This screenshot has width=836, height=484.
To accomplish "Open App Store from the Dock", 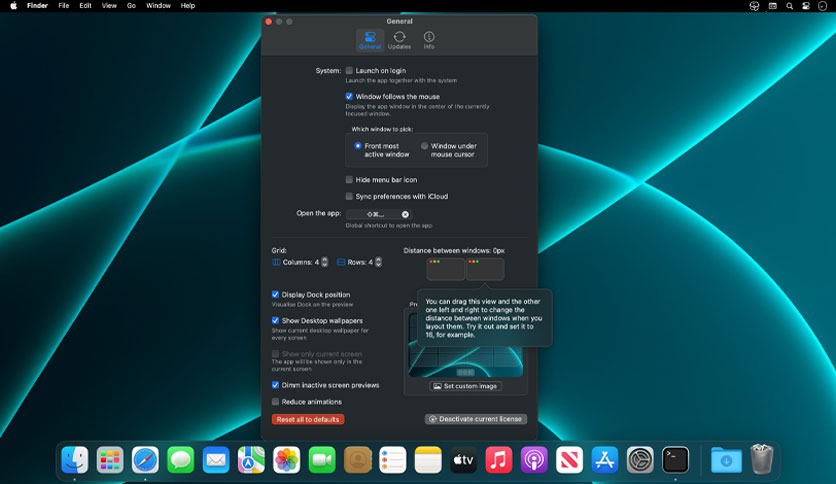I will (605, 459).
